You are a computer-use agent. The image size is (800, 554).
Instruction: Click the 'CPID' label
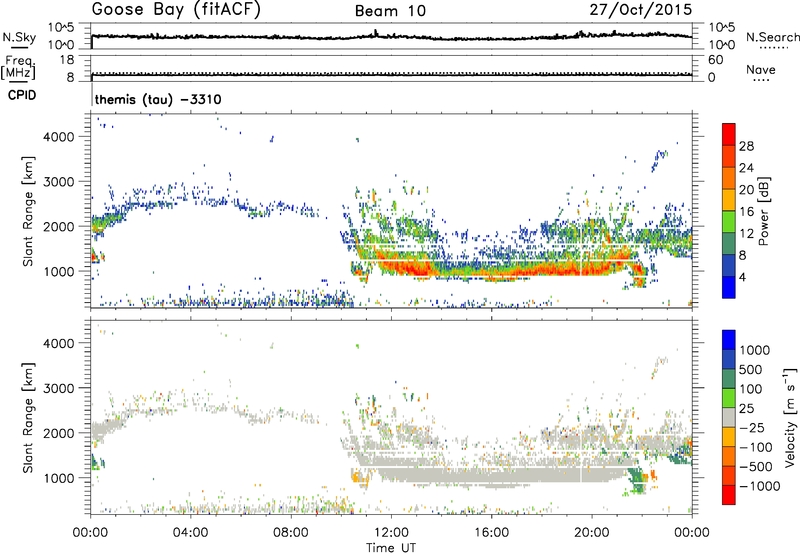[x=22, y=95]
